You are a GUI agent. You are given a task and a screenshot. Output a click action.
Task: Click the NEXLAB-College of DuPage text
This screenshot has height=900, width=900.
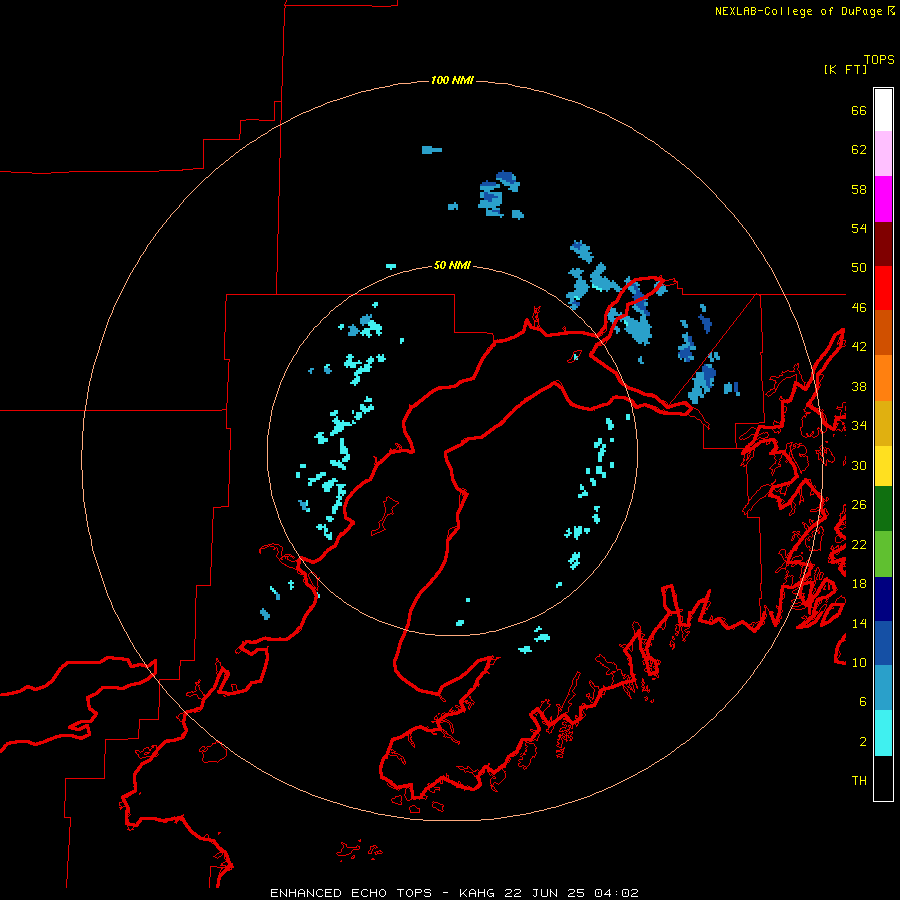[x=798, y=11]
